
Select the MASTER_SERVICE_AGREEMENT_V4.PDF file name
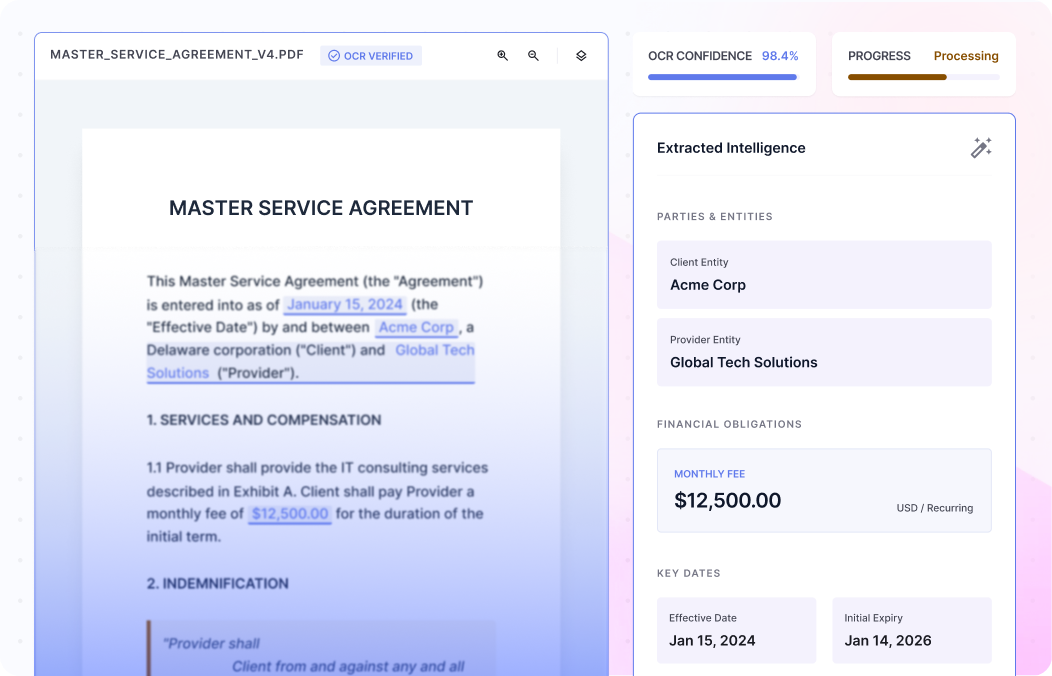point(176,54)
